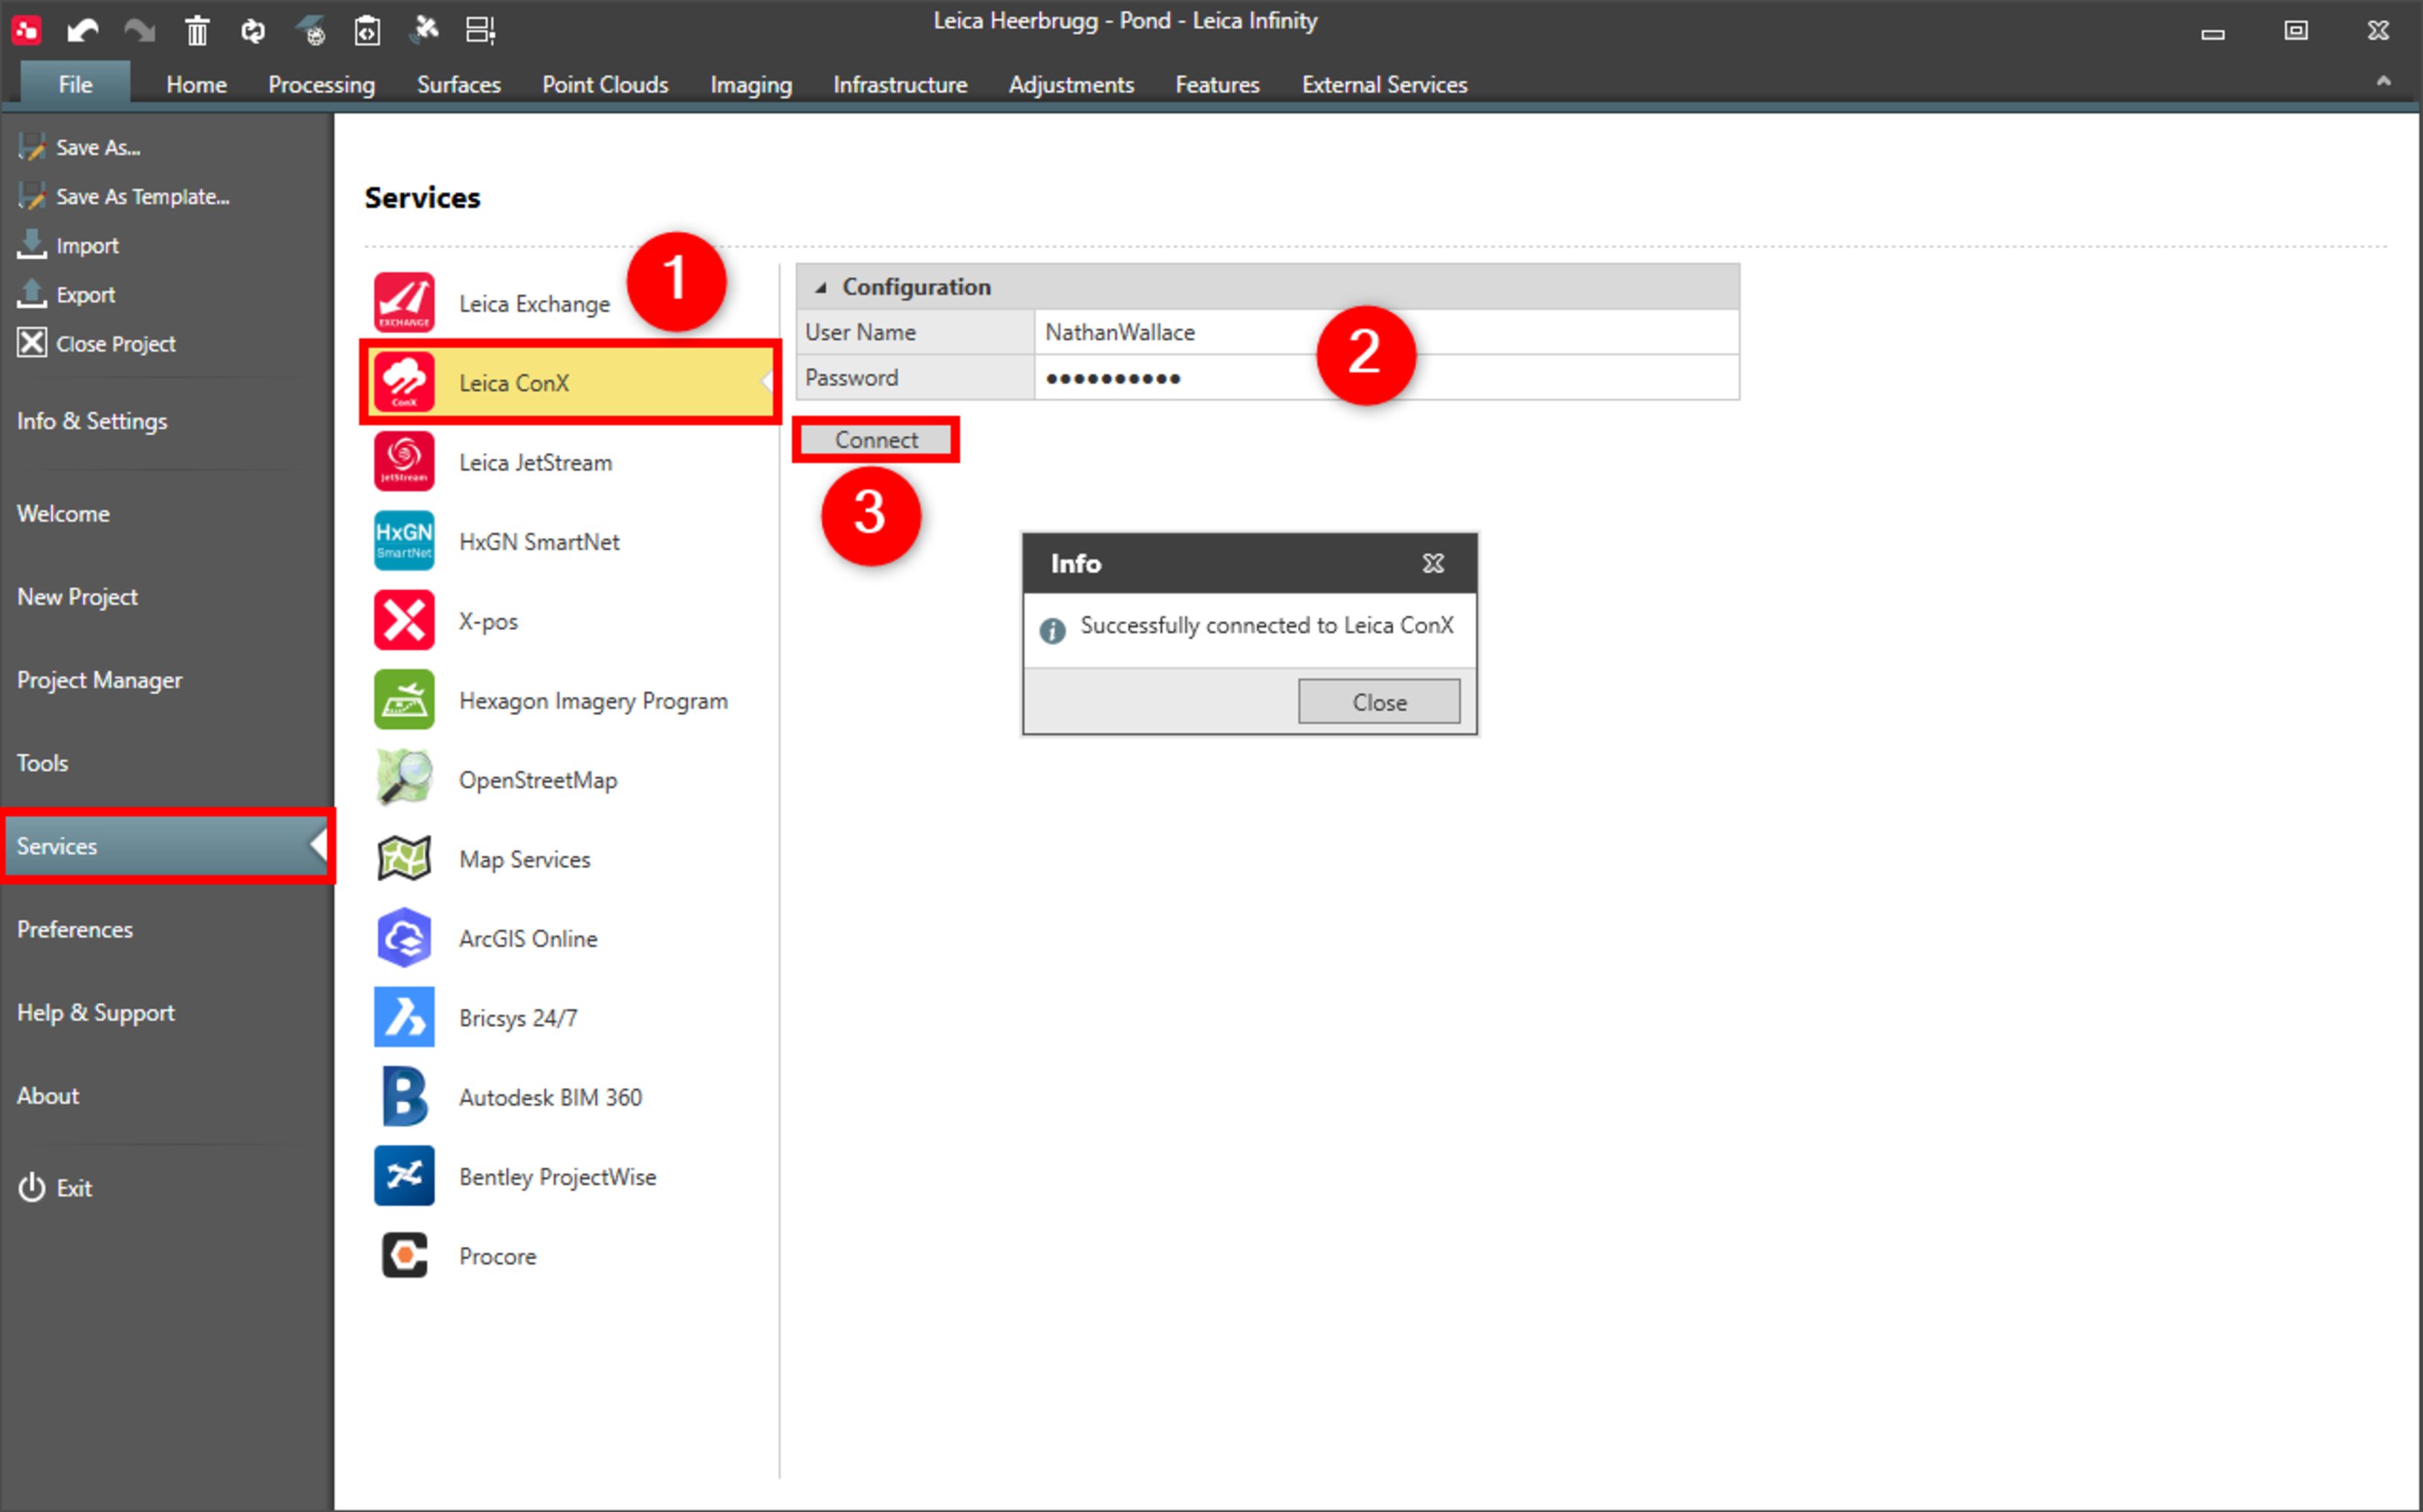
Task: Select the Map Services icon
Action: (x=404, y=858)
